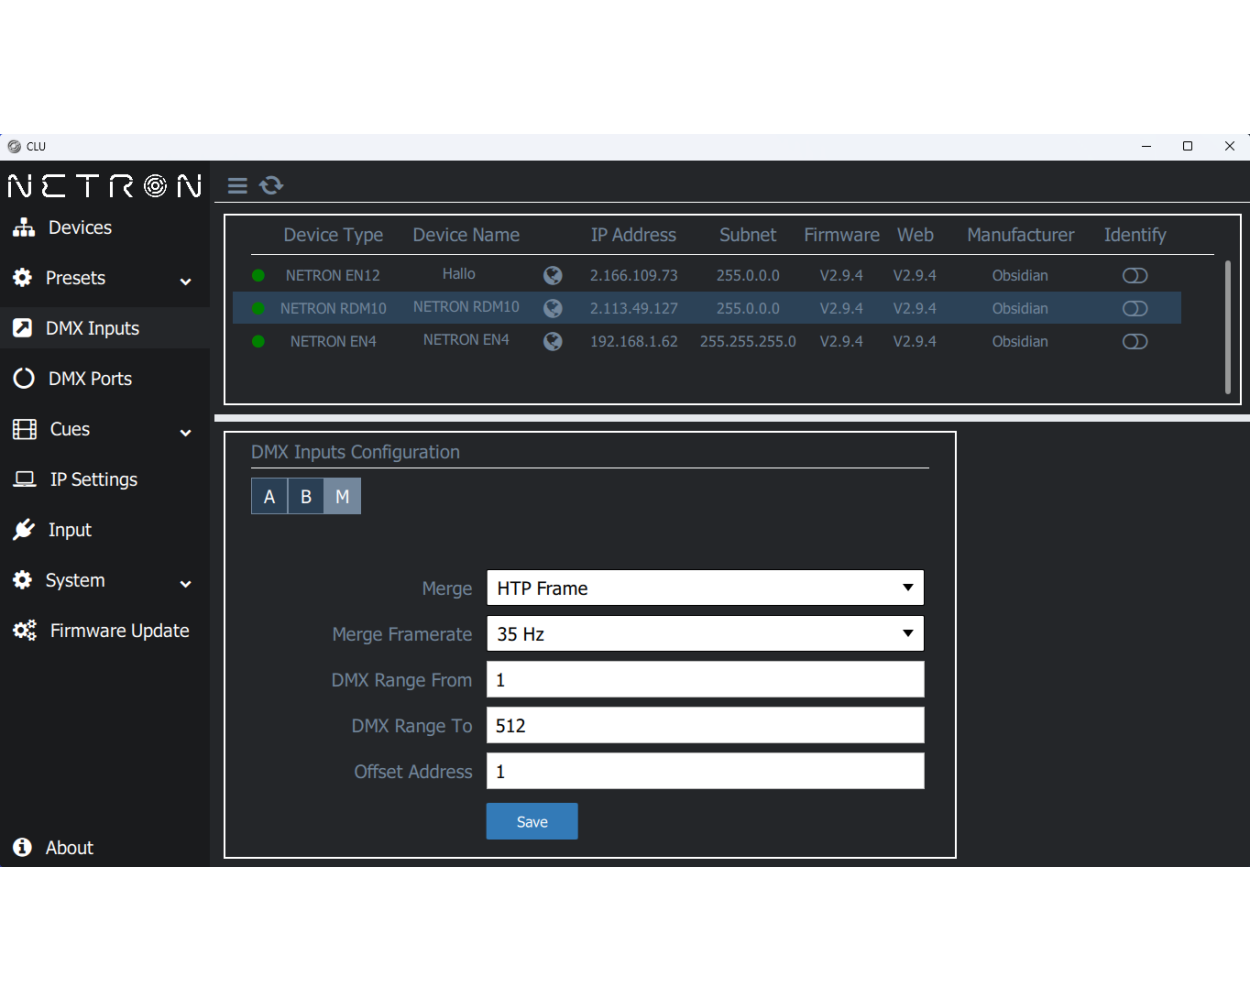Click the Devices network icon in sidebar

23,227
